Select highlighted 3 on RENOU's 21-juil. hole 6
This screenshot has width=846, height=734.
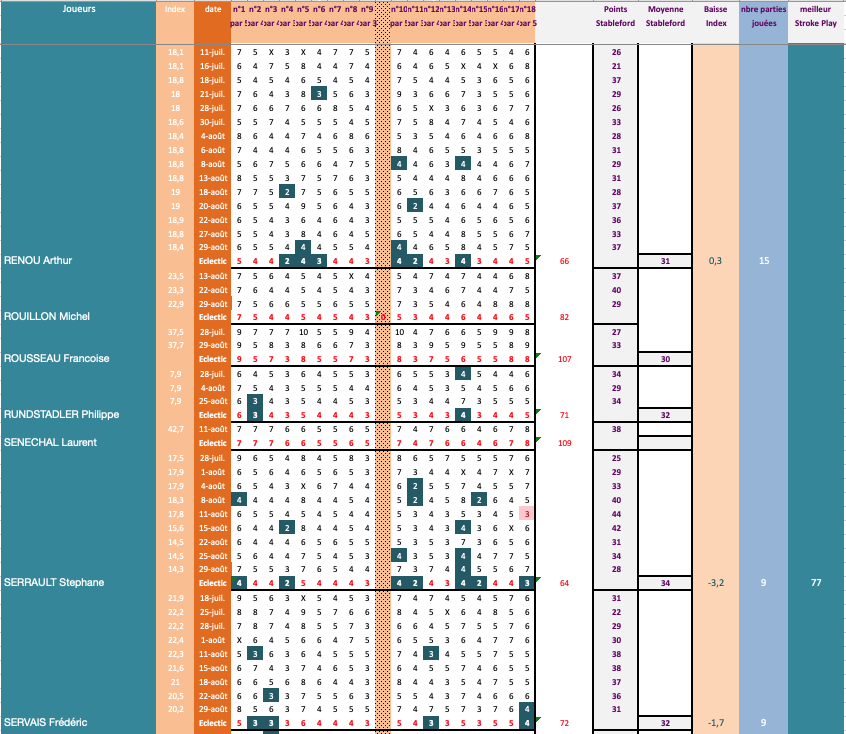pyautogui.click(x=319, y=94)
